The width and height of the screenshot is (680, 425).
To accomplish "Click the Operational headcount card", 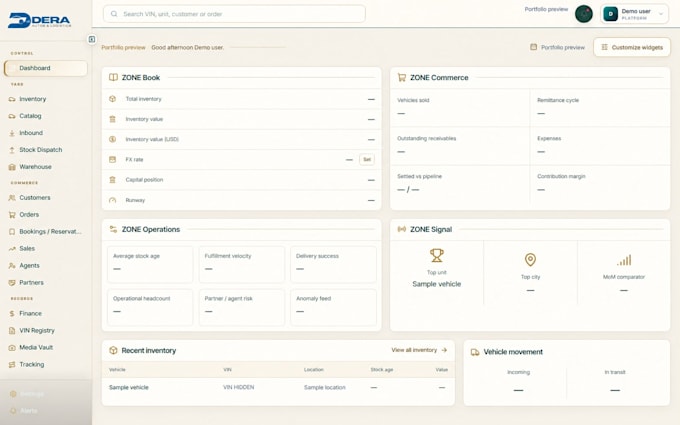I will 150,307.
